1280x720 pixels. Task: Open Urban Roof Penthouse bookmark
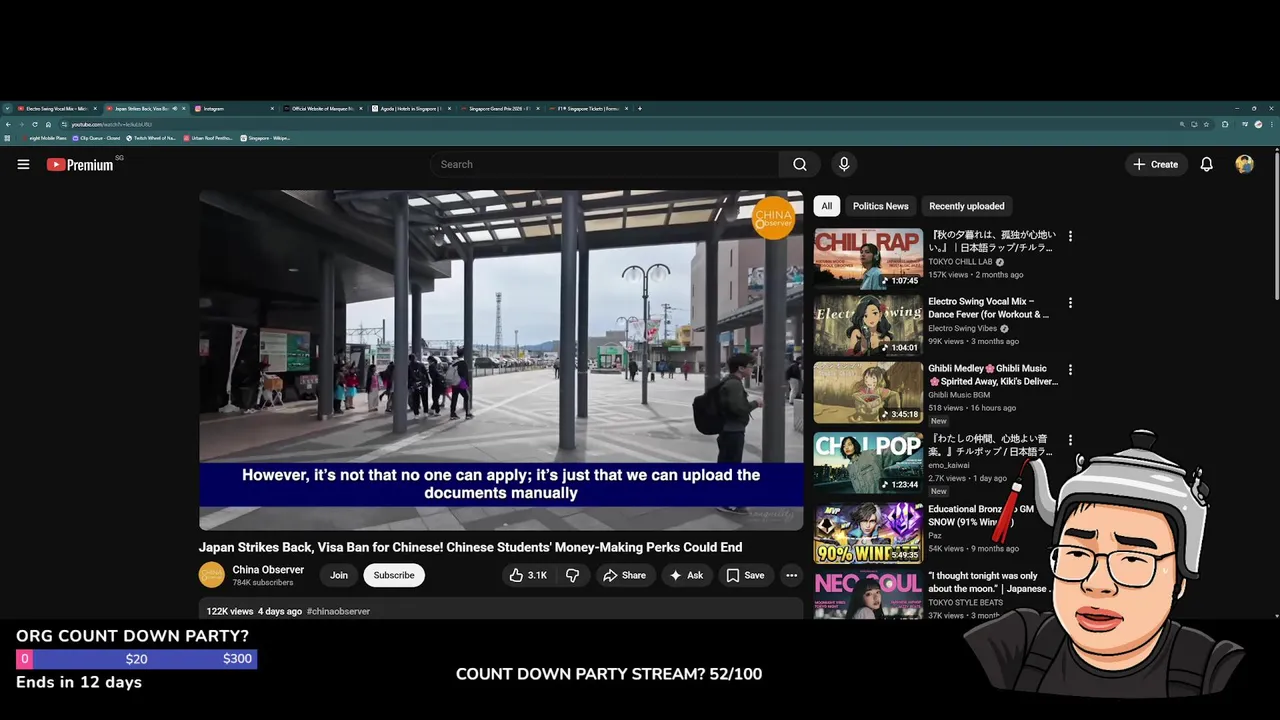click(208, 138)
